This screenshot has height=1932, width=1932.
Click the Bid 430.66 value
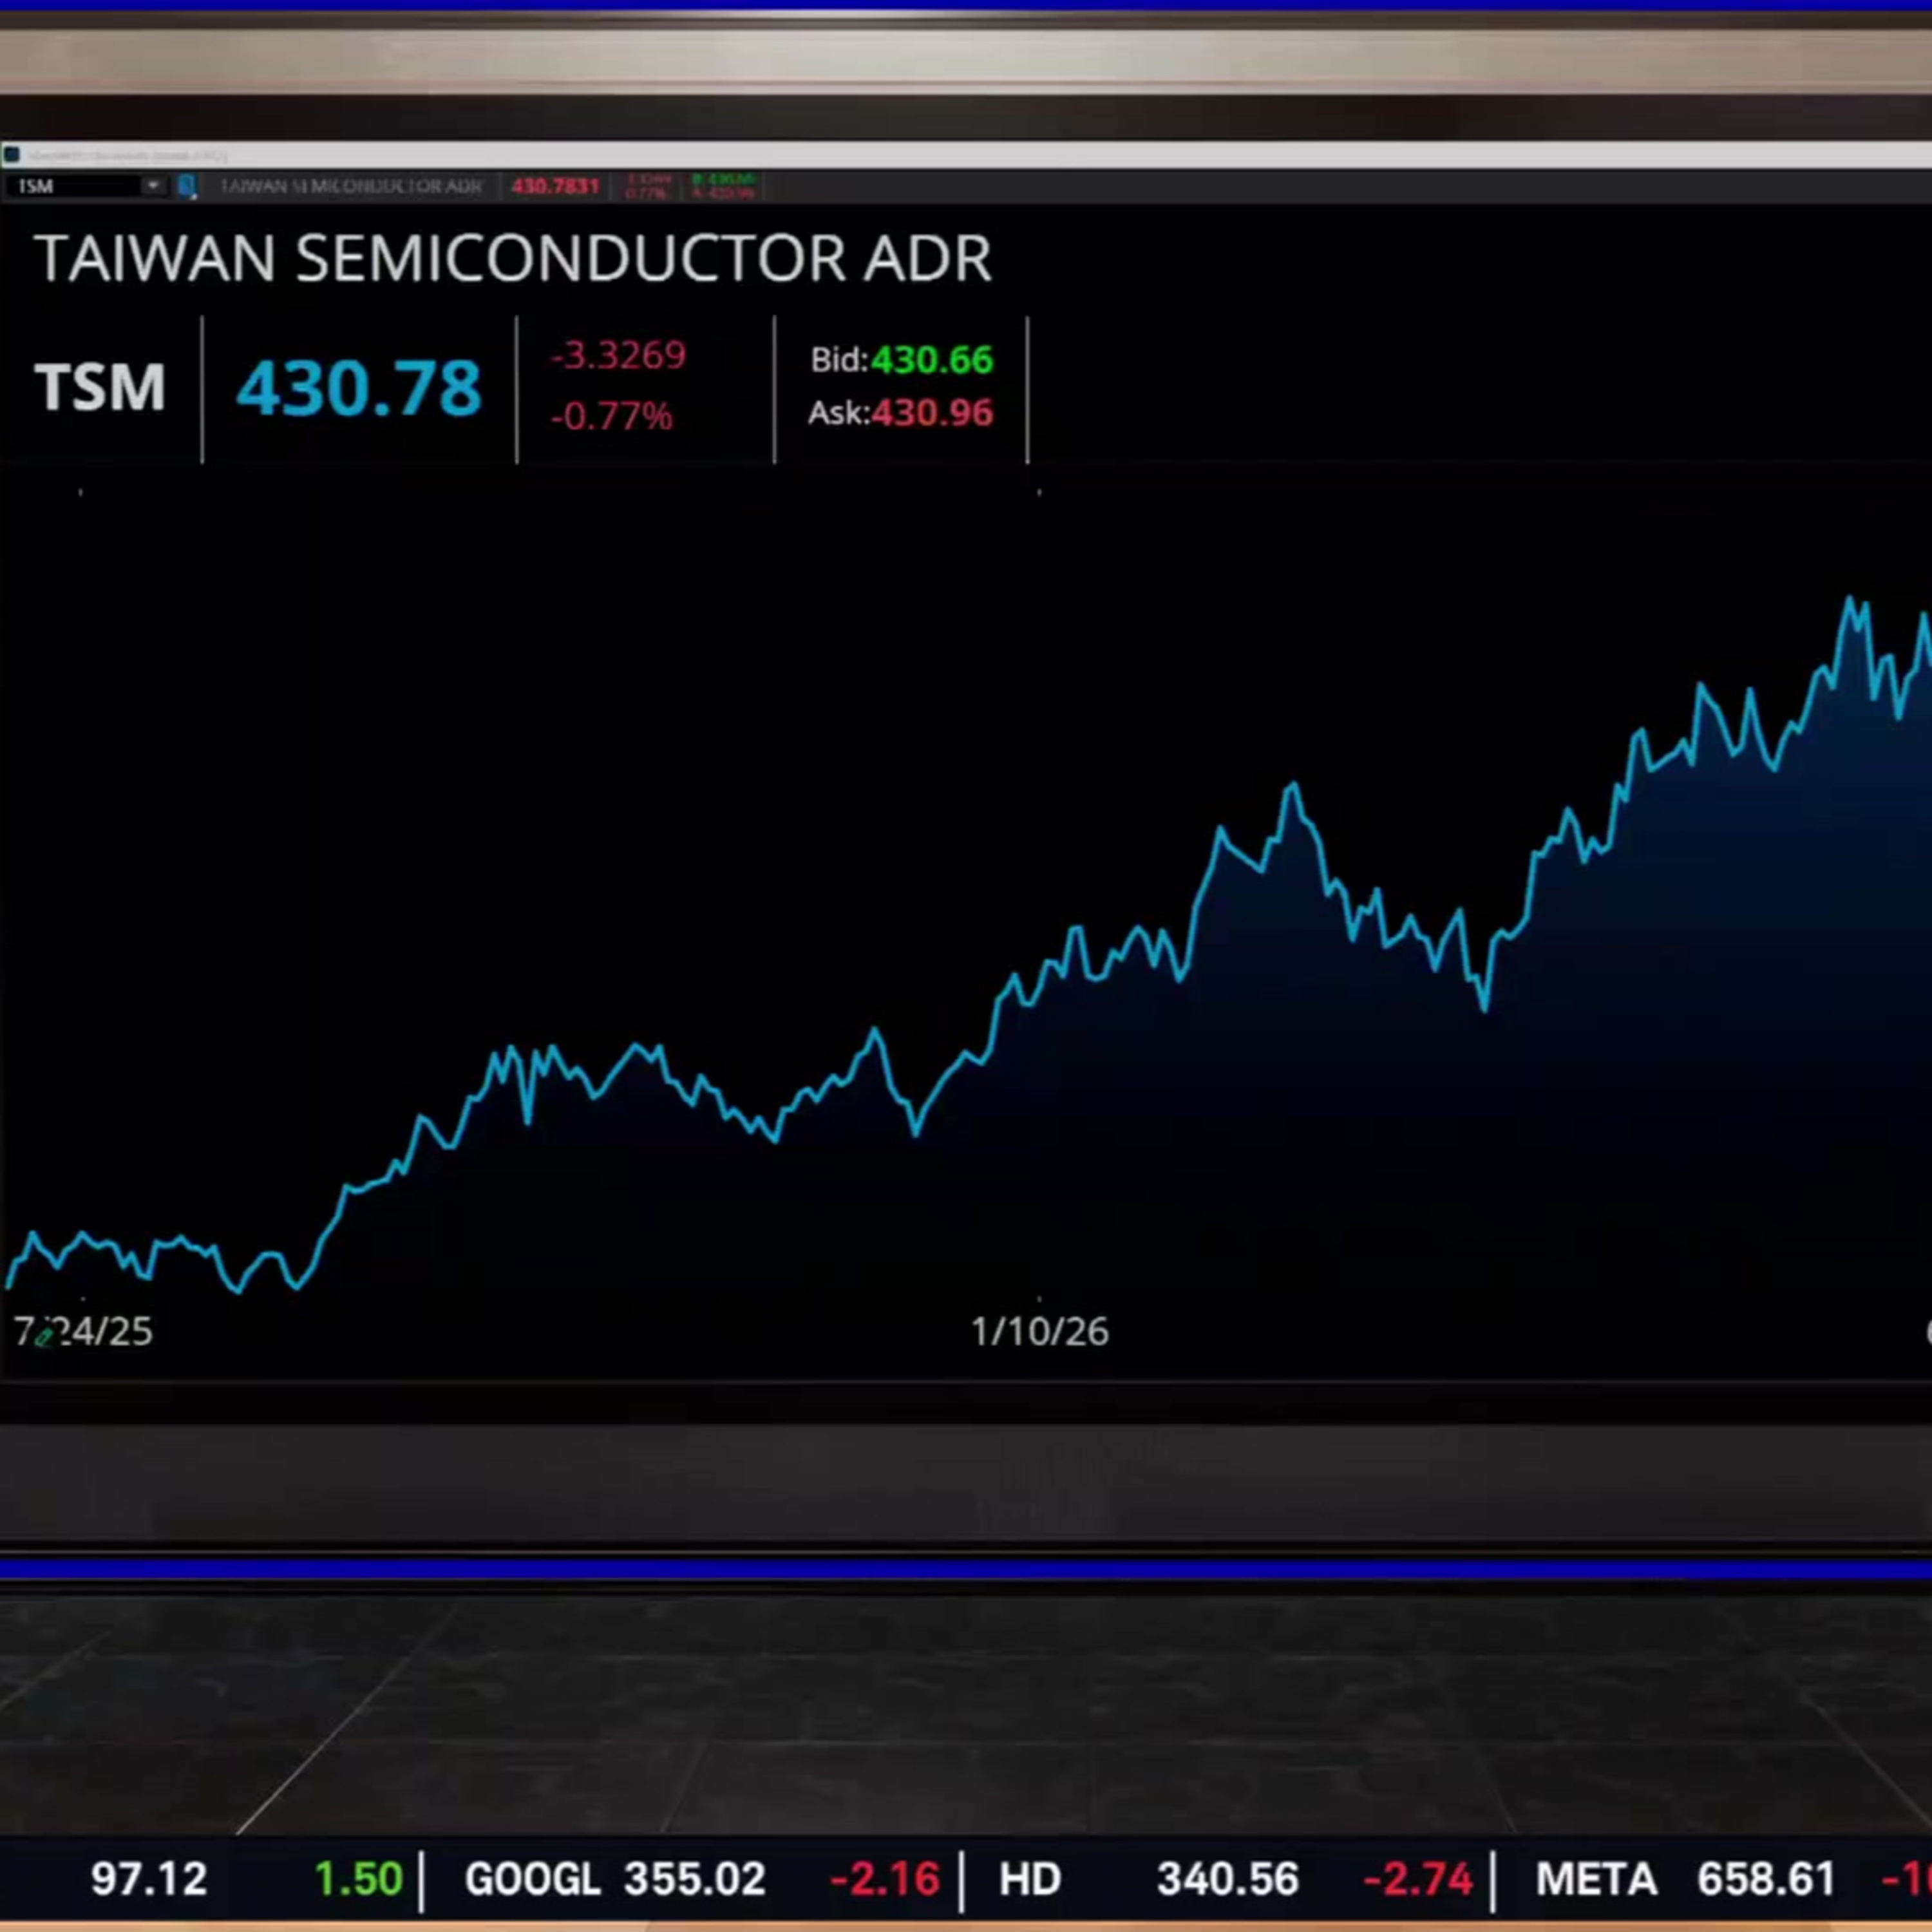tap(931, 360)
